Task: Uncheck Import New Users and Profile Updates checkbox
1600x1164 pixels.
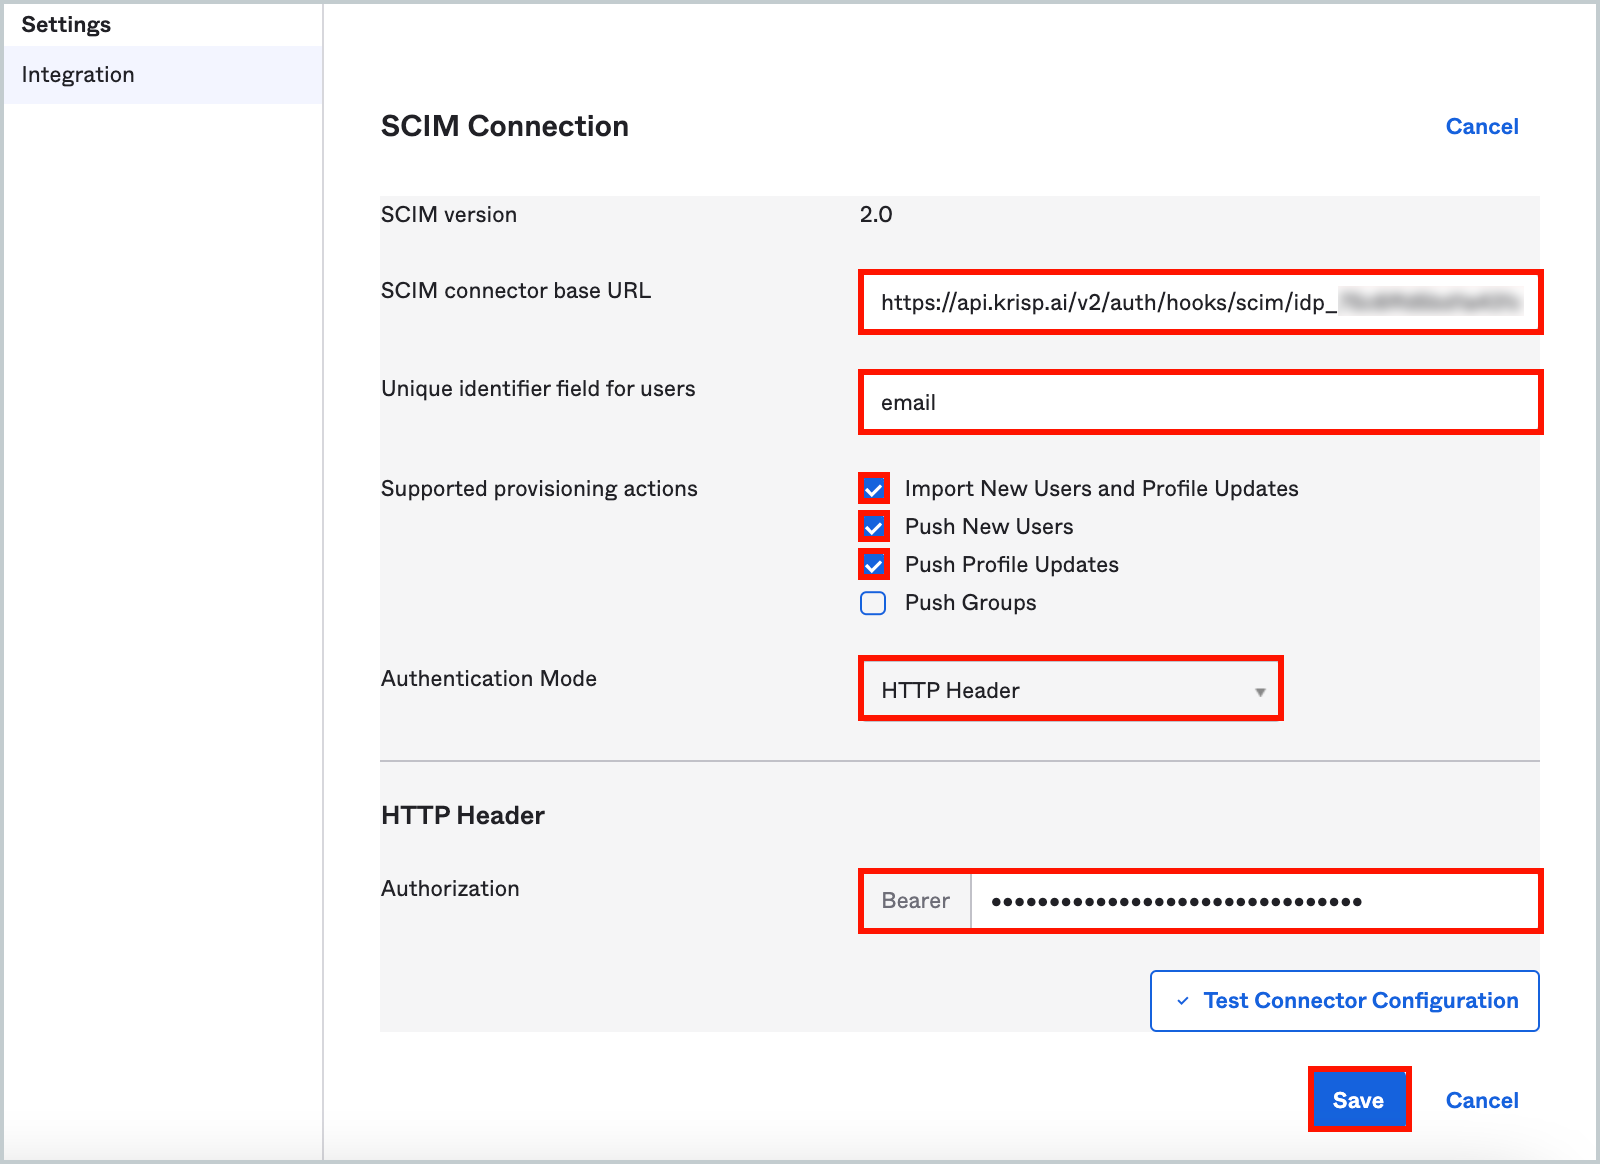Action: 873,489
